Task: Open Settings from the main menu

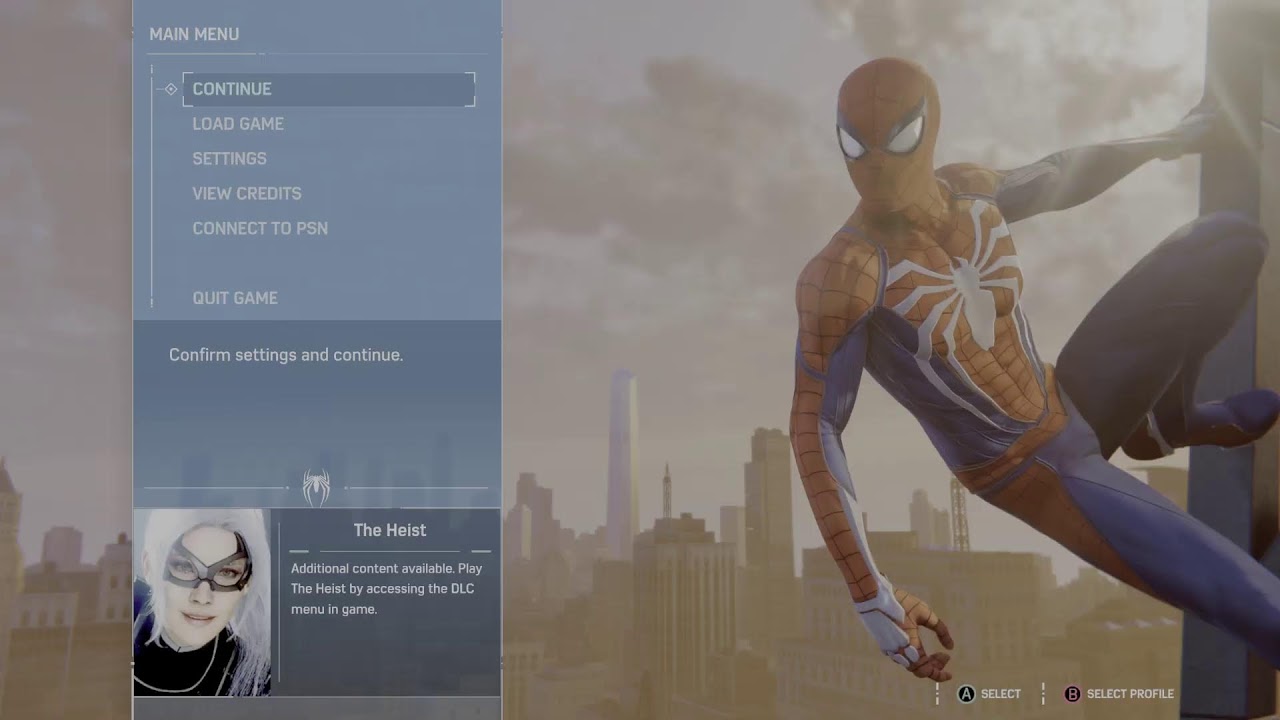Action: coord(229,159)
